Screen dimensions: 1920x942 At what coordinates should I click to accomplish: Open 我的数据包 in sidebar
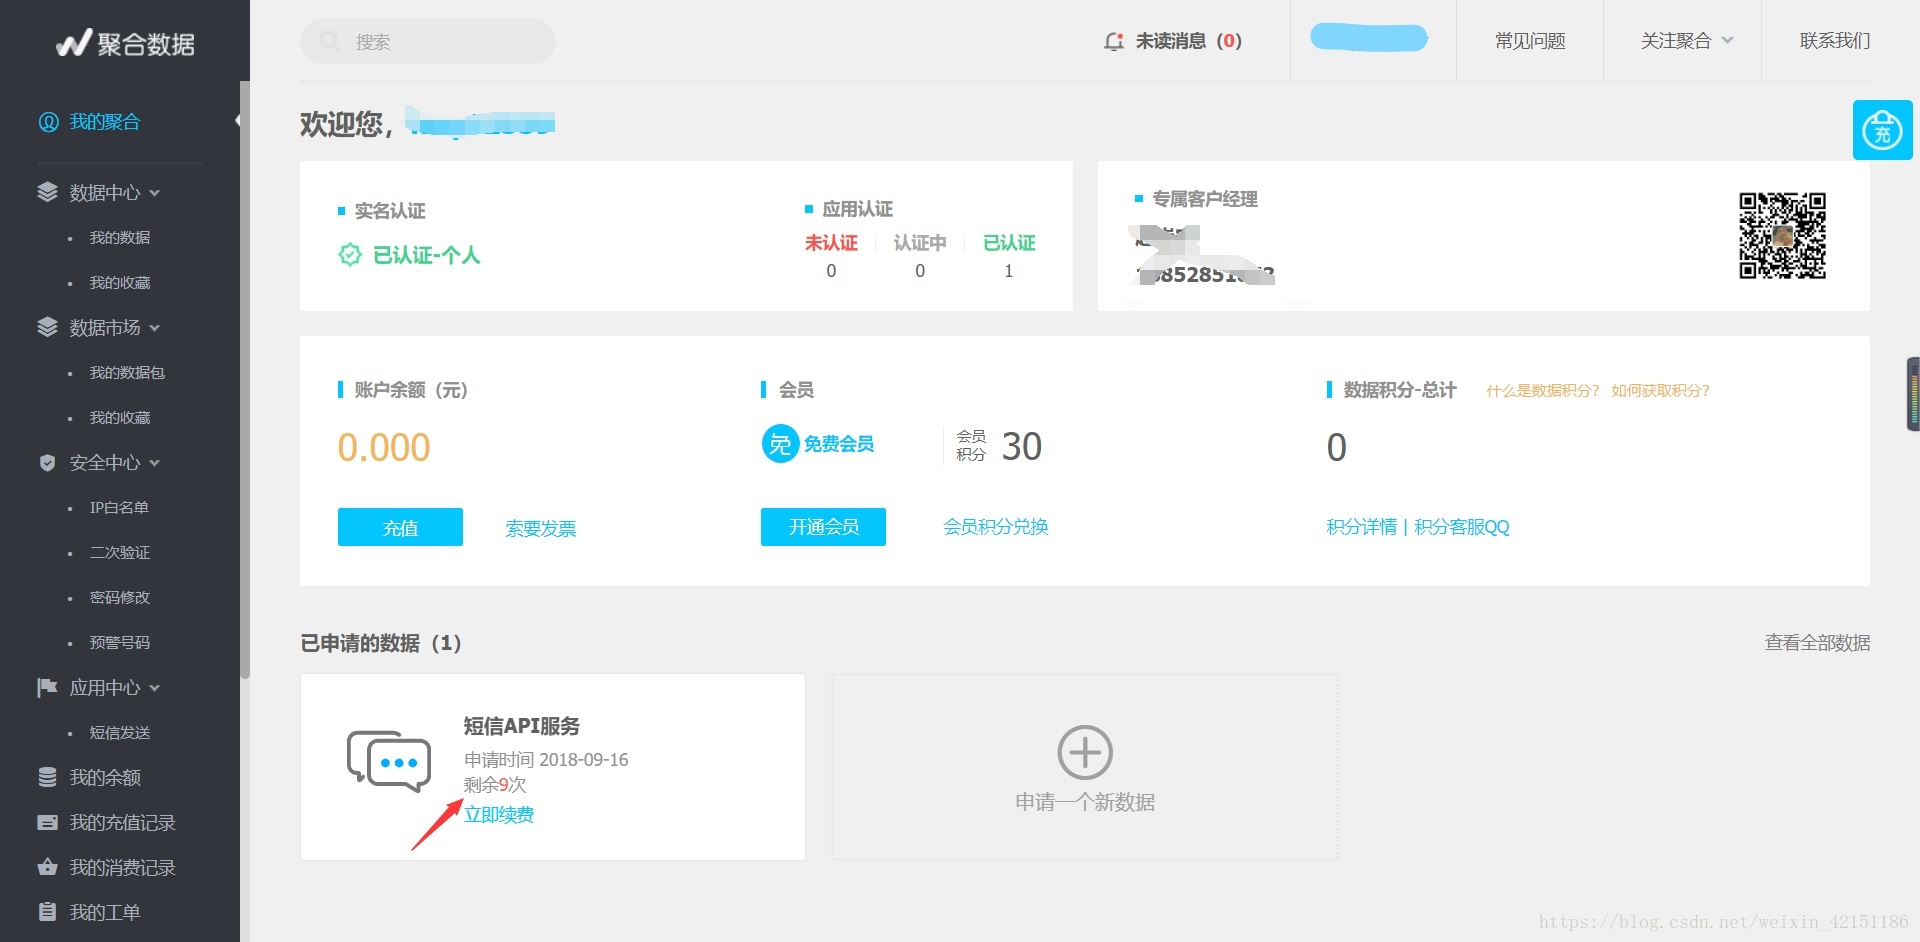127,372
